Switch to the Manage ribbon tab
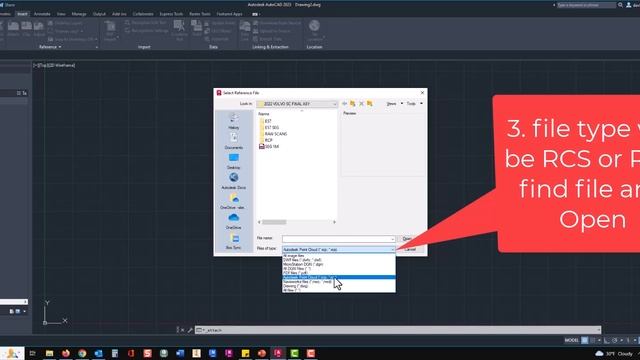This screenshot has width=640, height=360. click(79, 14)
